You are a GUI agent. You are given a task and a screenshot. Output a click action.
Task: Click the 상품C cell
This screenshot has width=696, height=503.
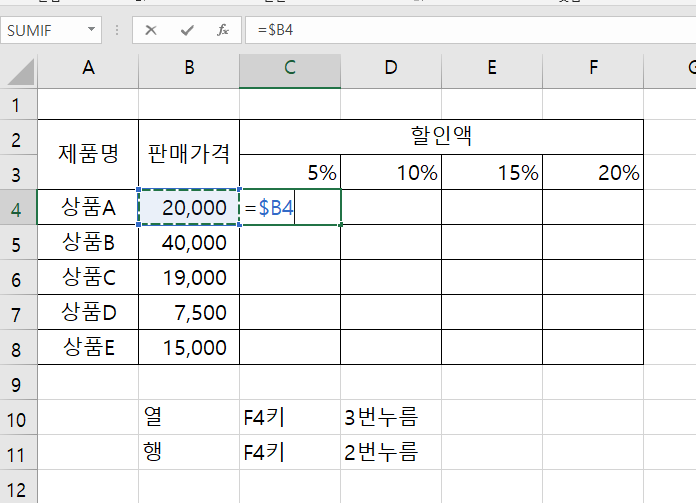[88, 277]
